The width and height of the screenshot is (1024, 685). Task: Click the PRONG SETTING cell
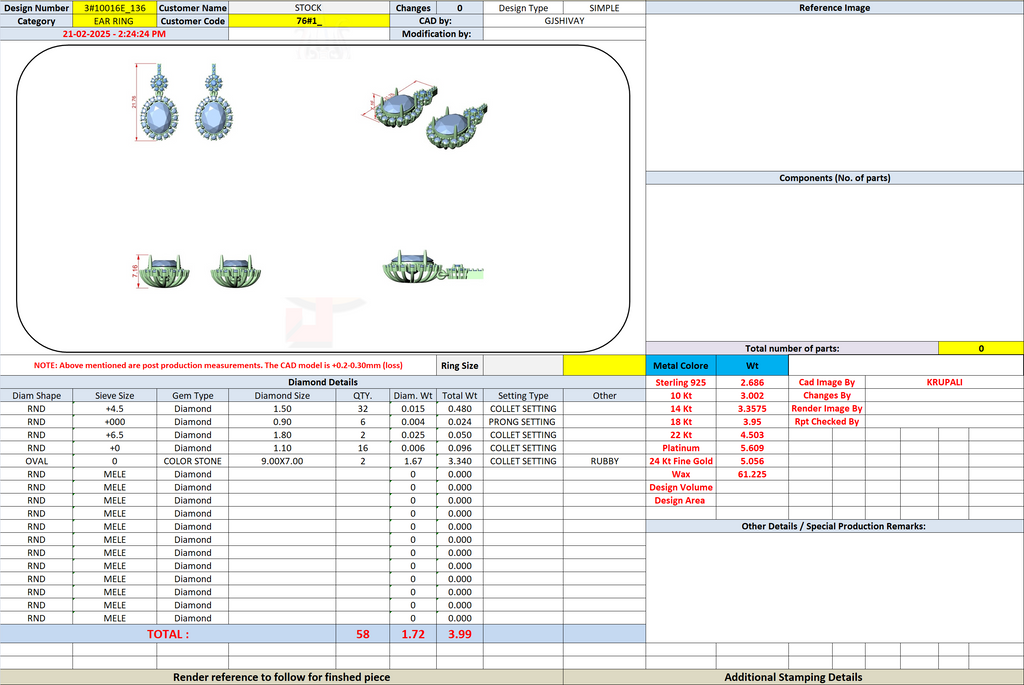point(523,422)
